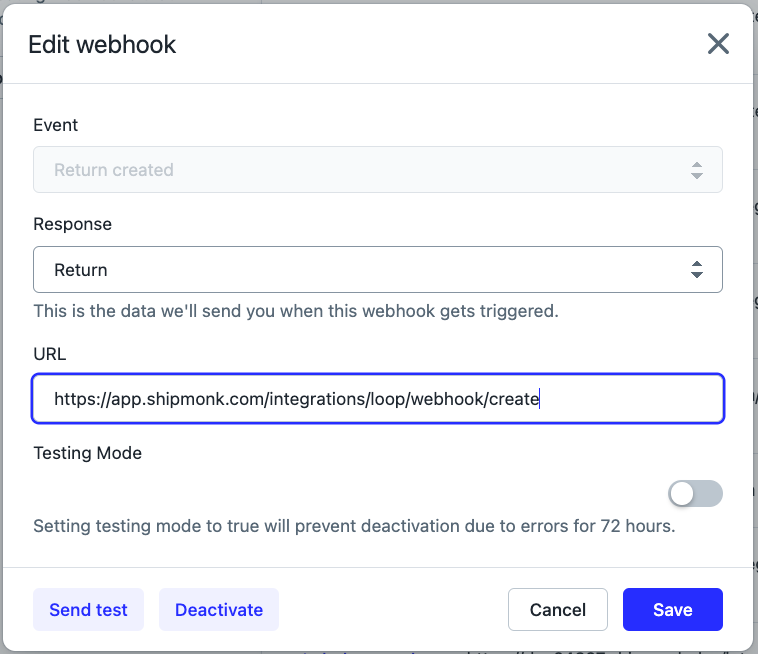Save the webhook changes

672,610
